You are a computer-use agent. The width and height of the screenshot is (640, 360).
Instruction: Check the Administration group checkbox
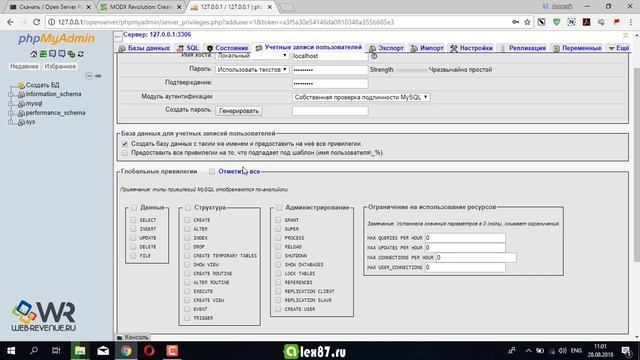pos(279,207)
